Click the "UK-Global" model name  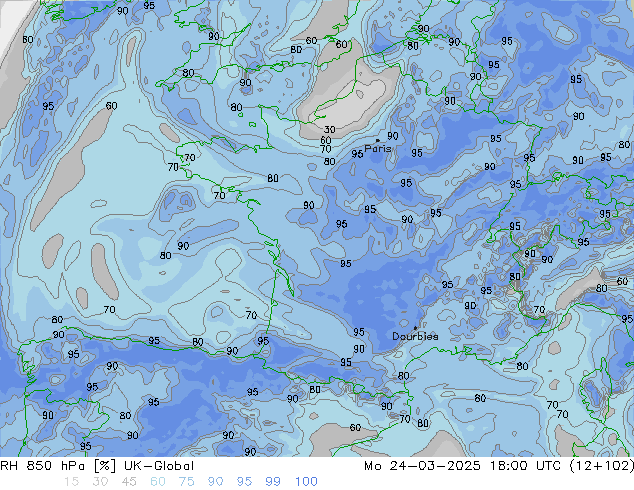pos(159,466)
